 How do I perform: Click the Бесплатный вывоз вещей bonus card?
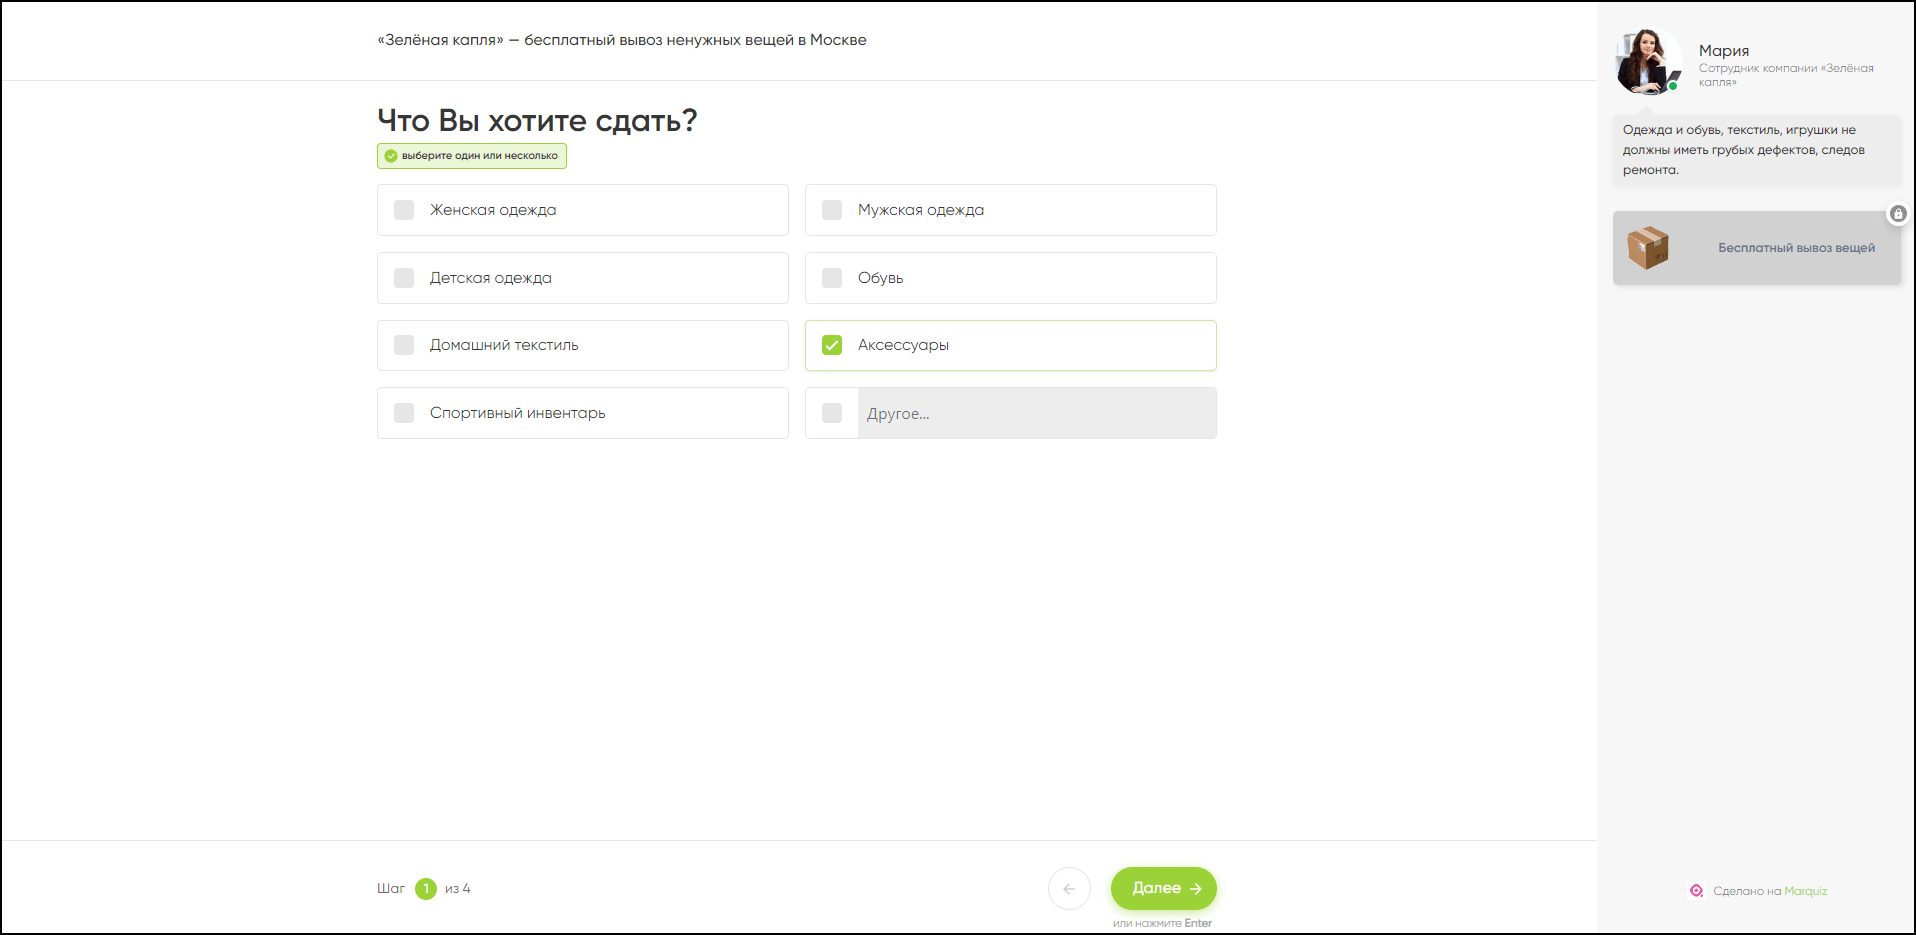pos(1757,248)
